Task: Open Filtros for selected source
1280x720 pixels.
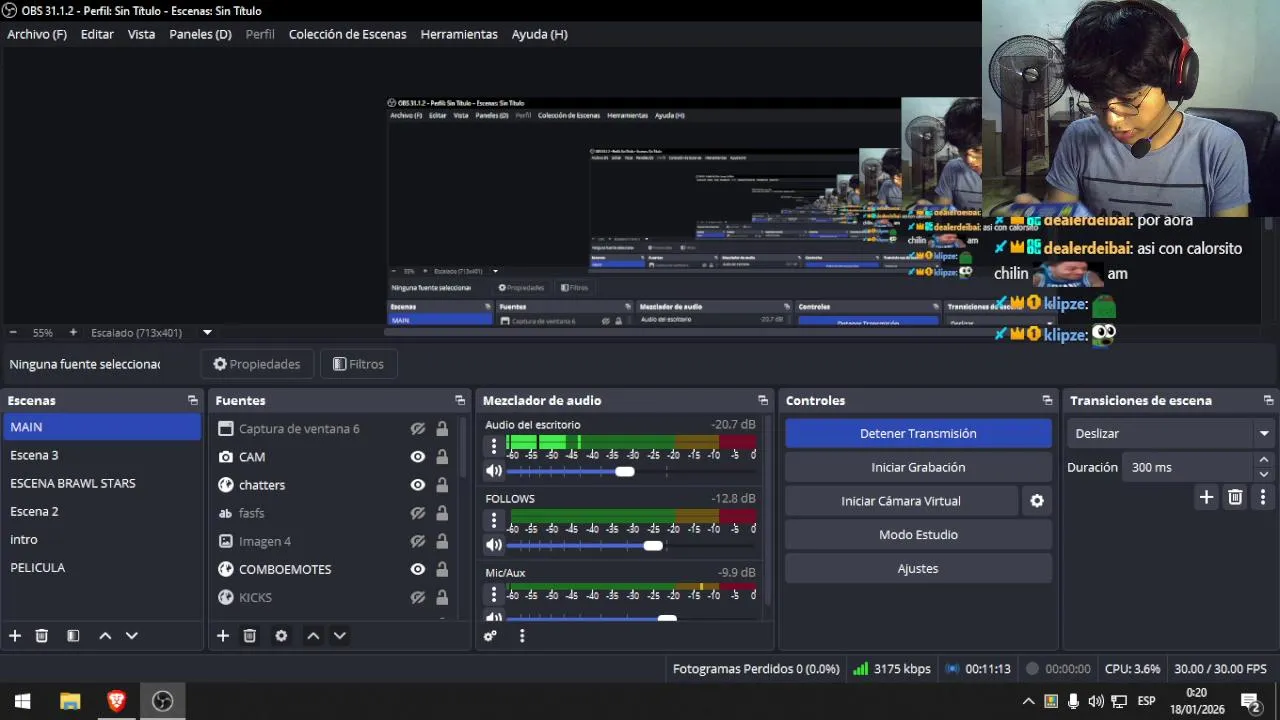Action: tap(358, 364)
